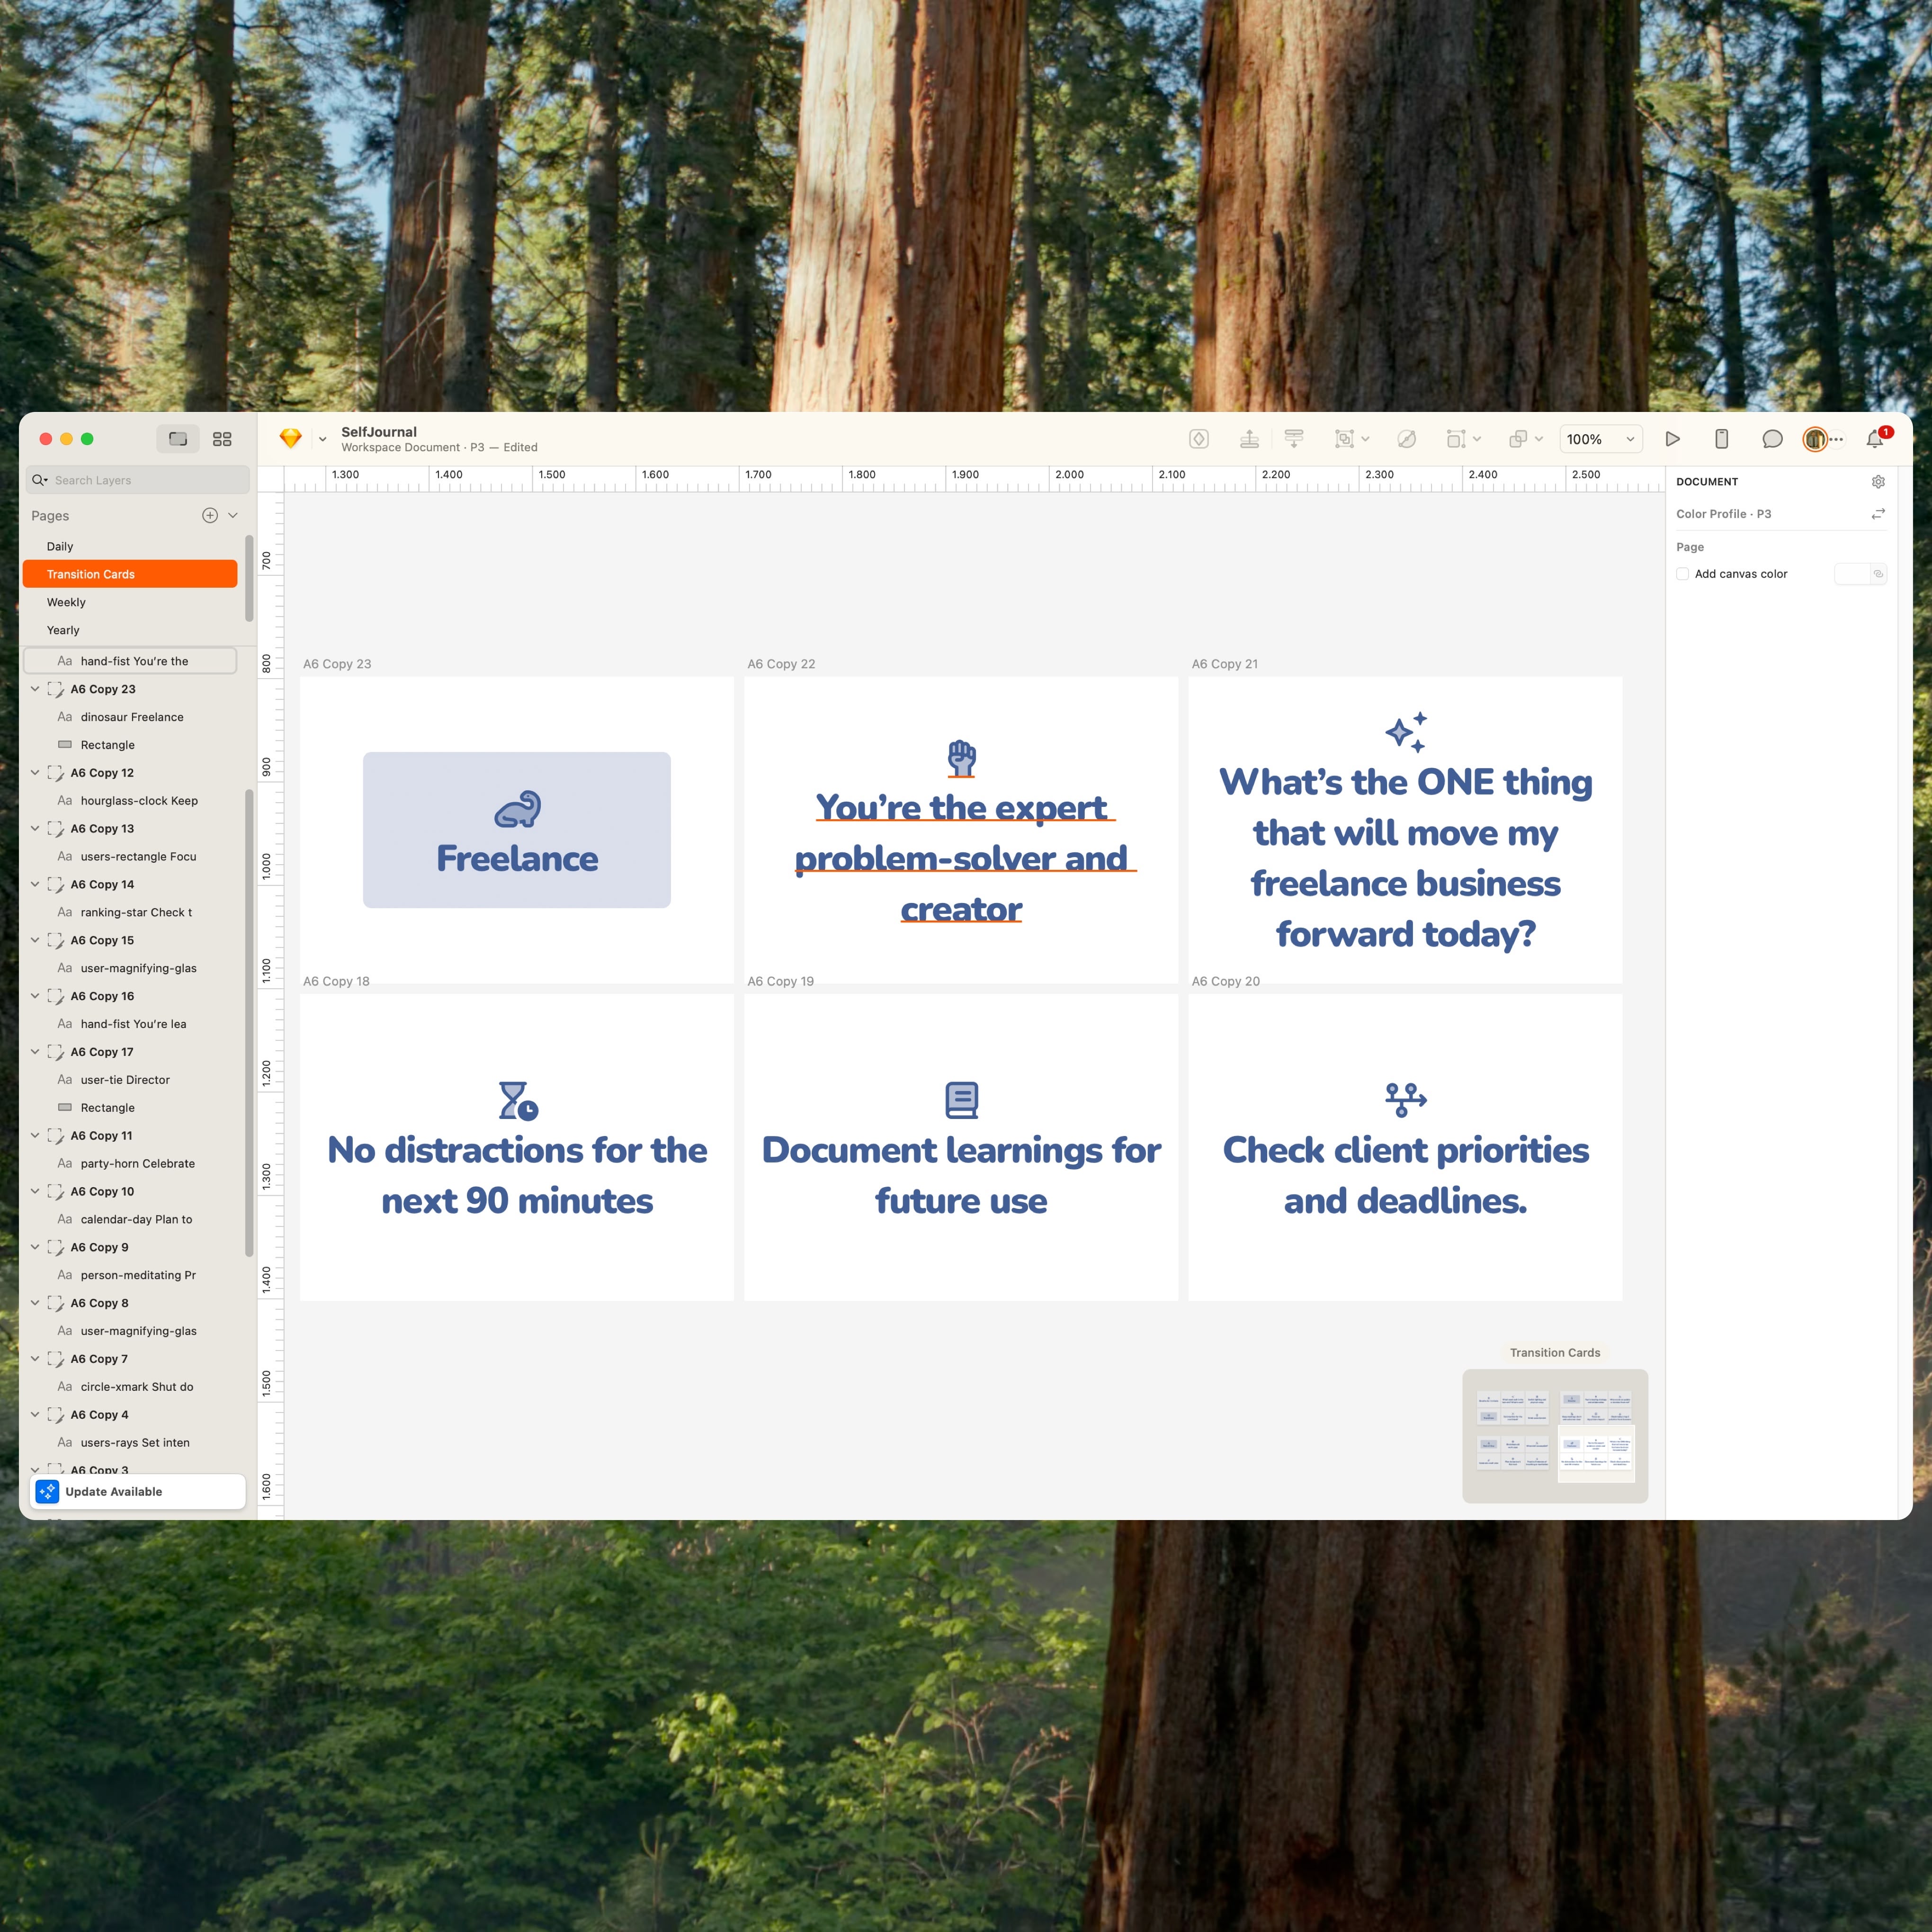Viewport: 1932px width, 1932px height.
Task: Click the Sketch diamond app icon
Action: point(291,439)
